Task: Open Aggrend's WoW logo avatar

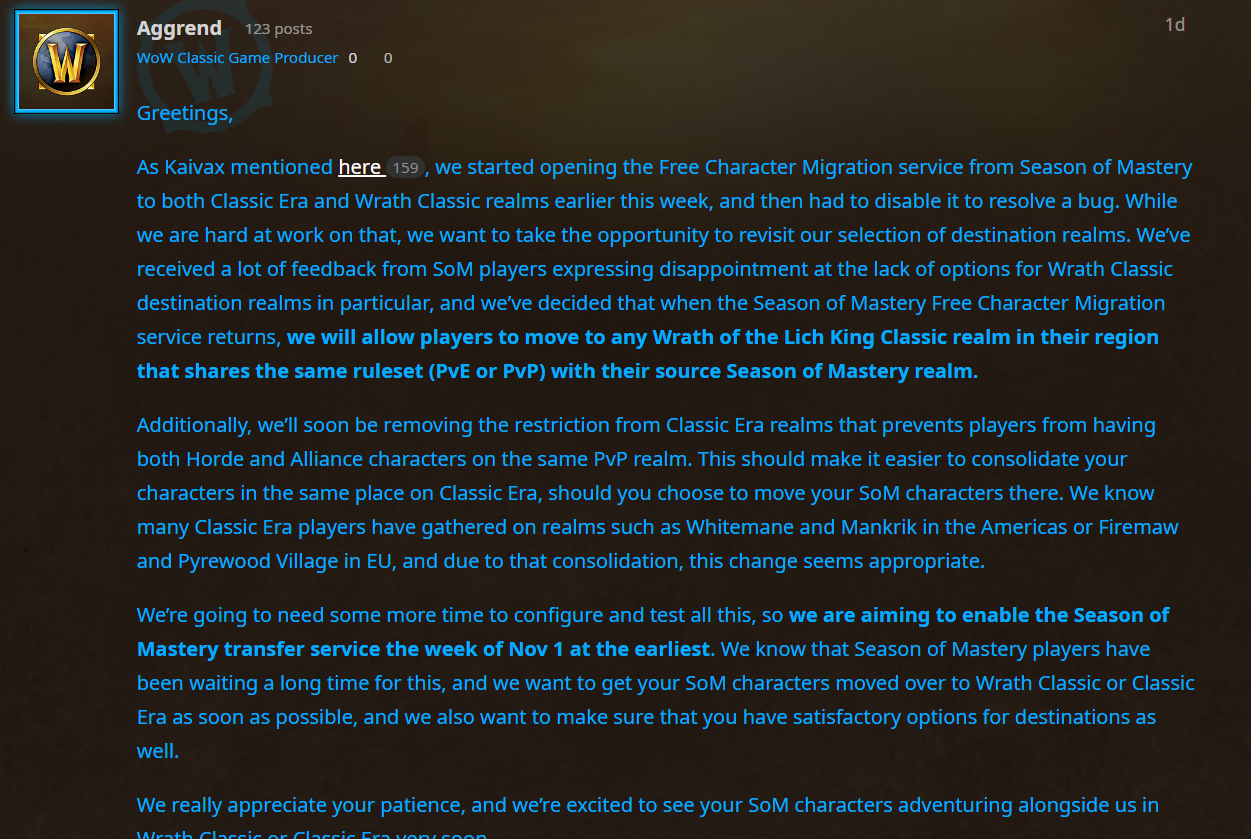Action: point(67,62)
